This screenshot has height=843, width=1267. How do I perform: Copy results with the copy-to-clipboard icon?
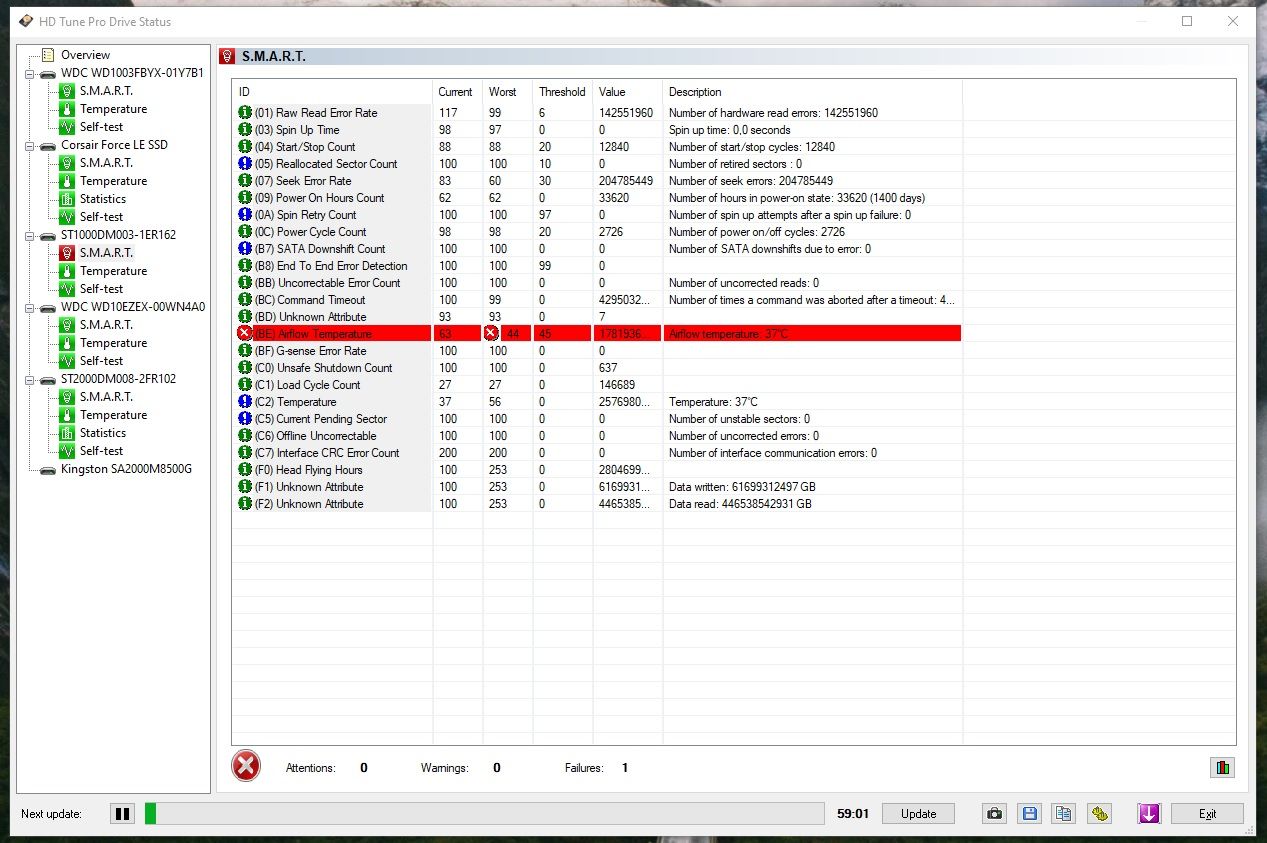tap(1064, 813)
